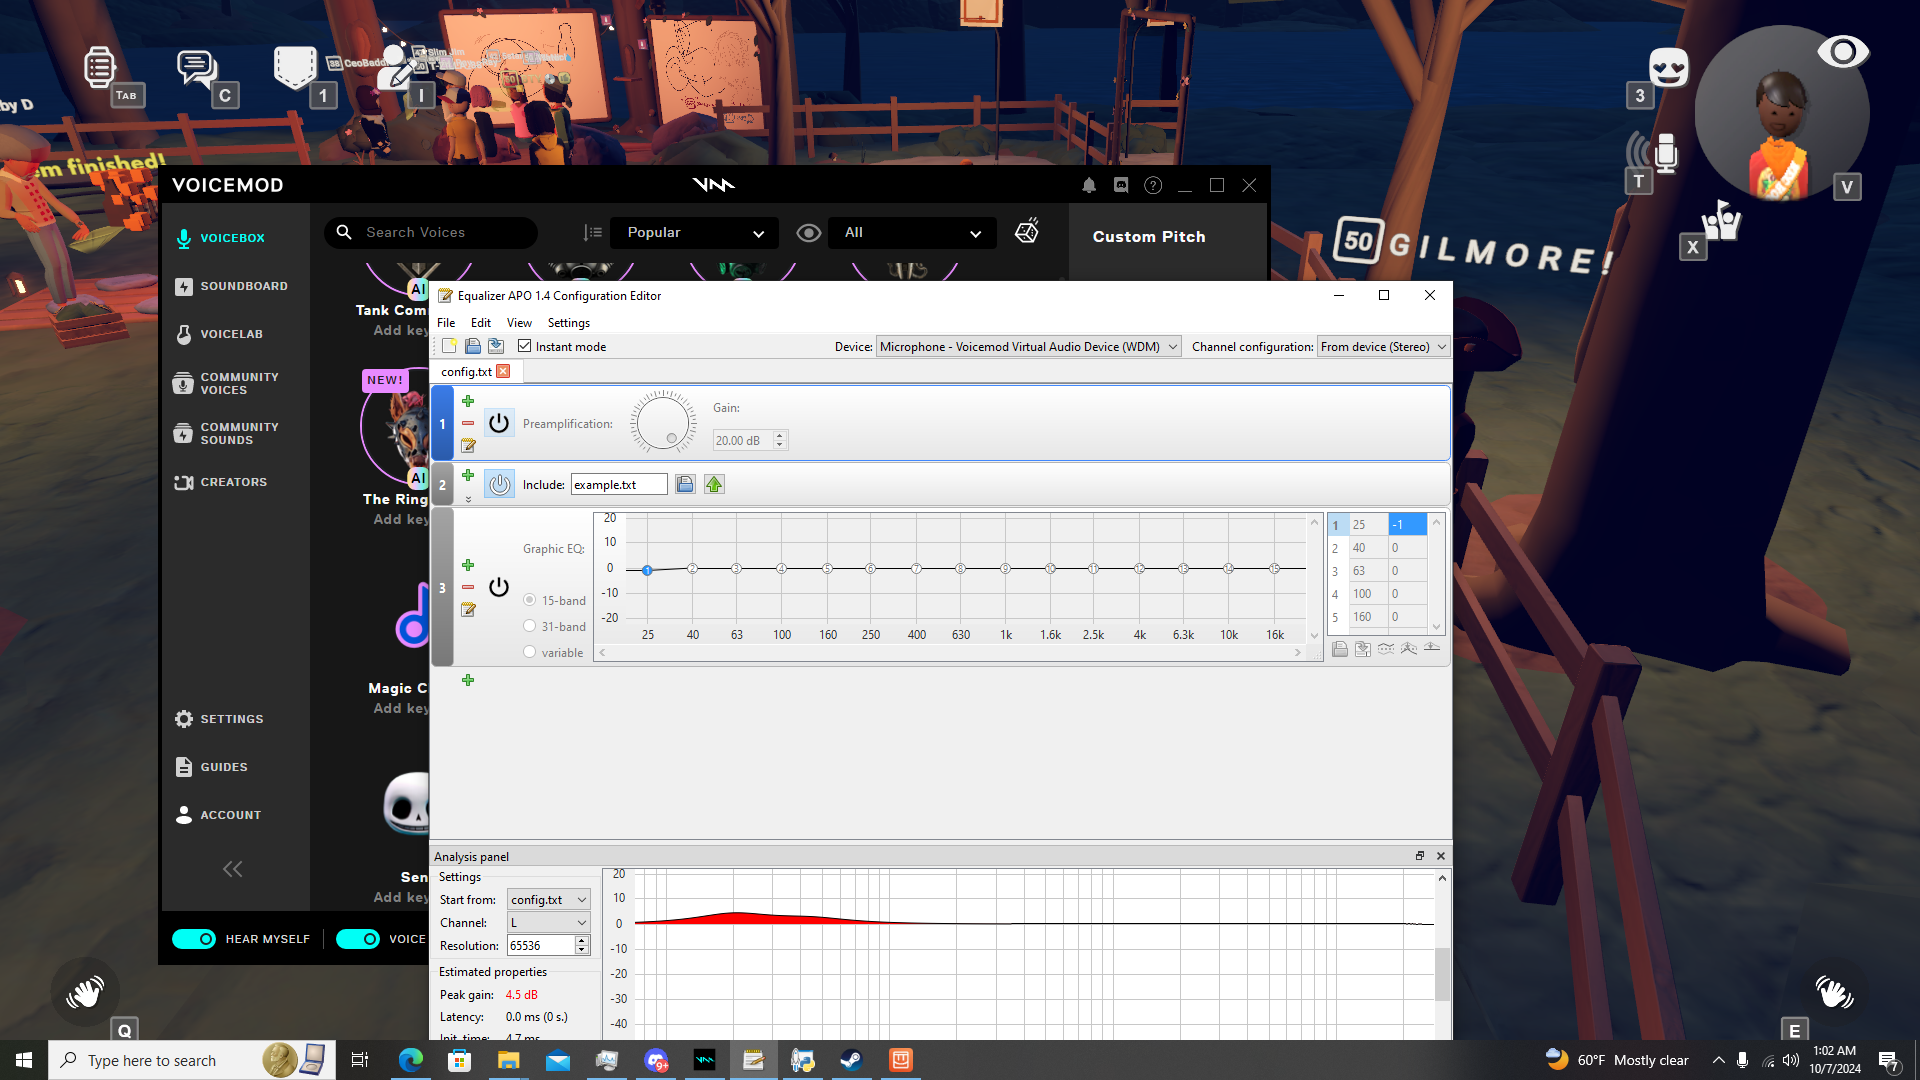Click the Graphic EQ filter edit icon
1920x1080 pixels.
pos(468,610)
